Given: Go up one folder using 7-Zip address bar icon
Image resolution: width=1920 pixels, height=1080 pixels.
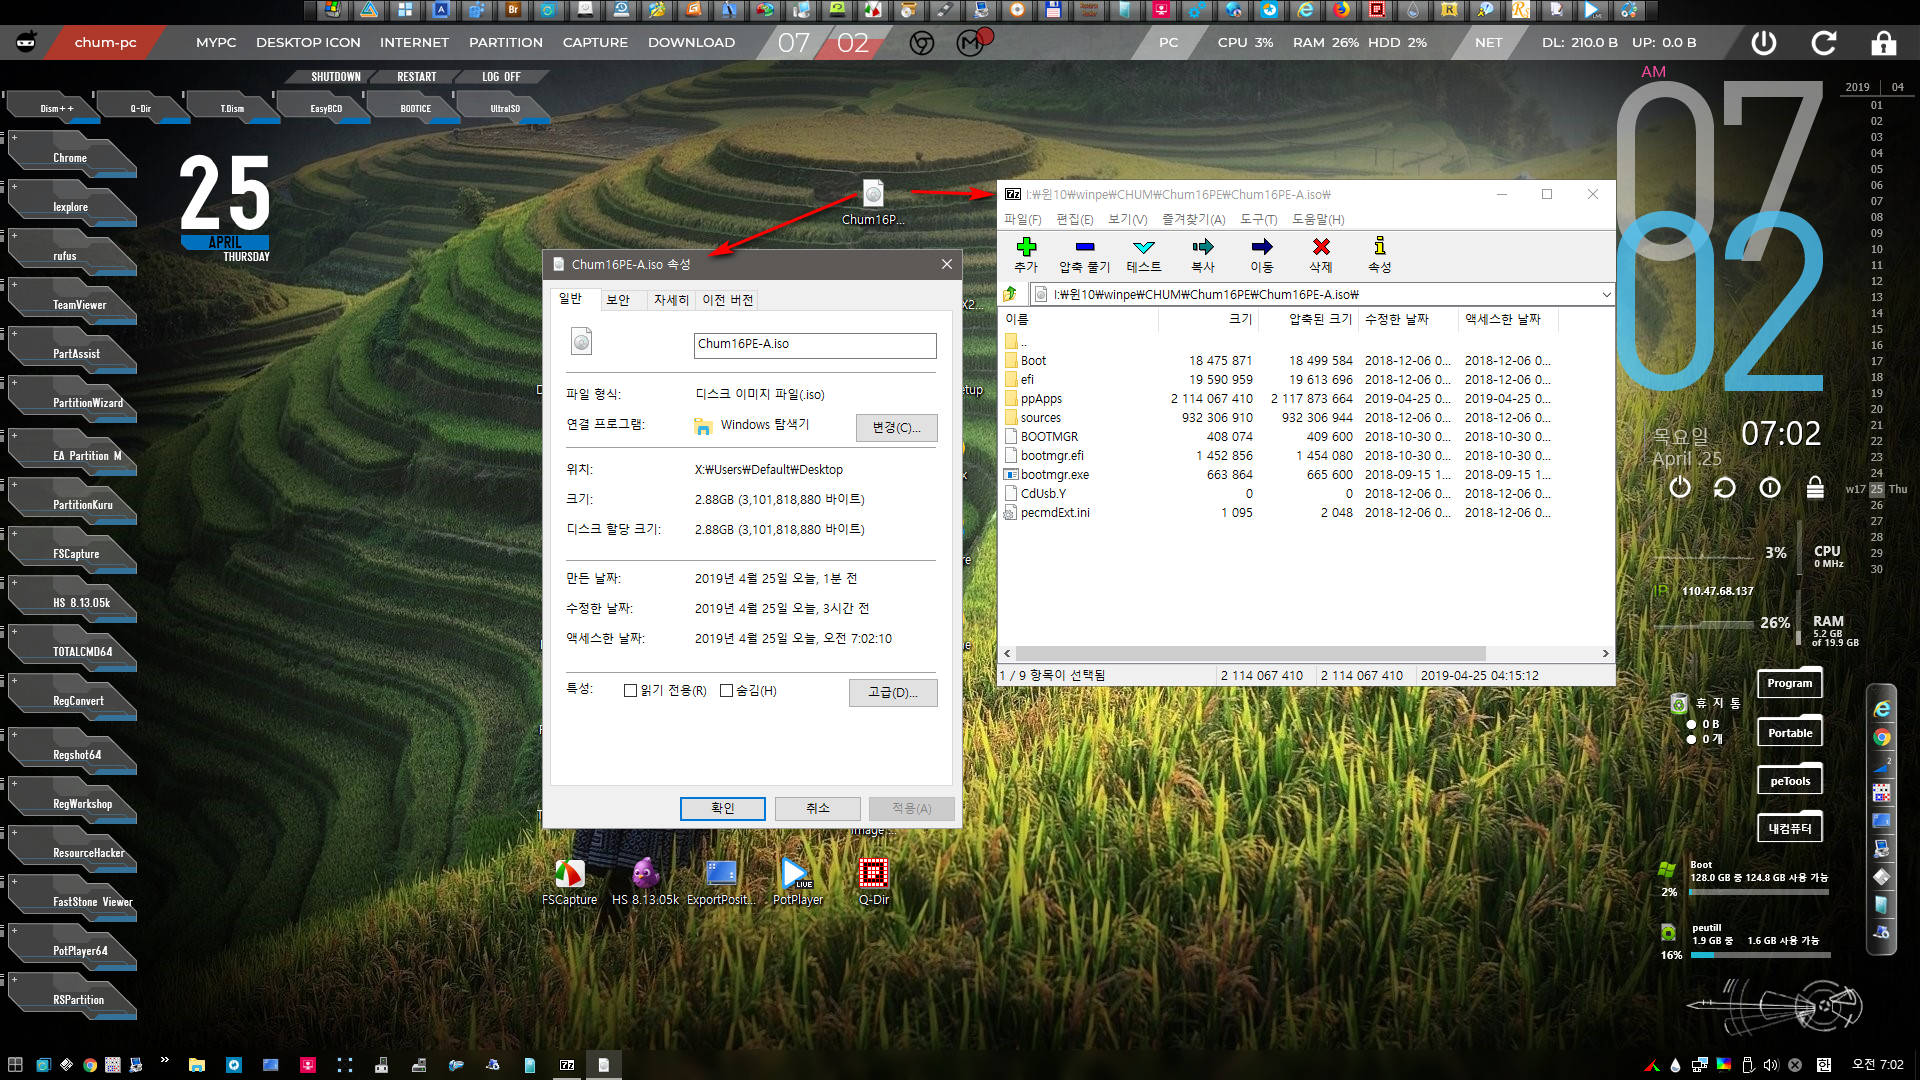Looking at the screenshot, I should point(1011,294).
